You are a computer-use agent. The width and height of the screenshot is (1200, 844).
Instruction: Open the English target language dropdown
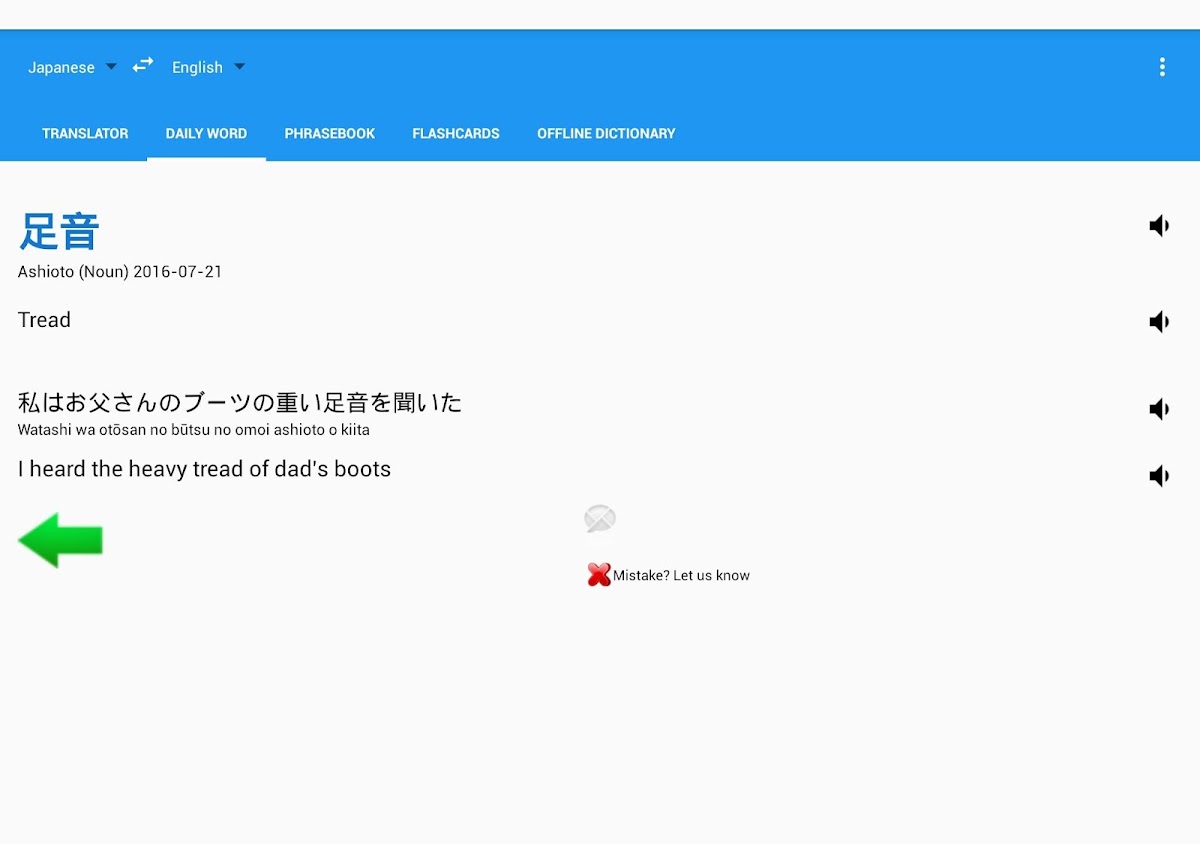208,67
